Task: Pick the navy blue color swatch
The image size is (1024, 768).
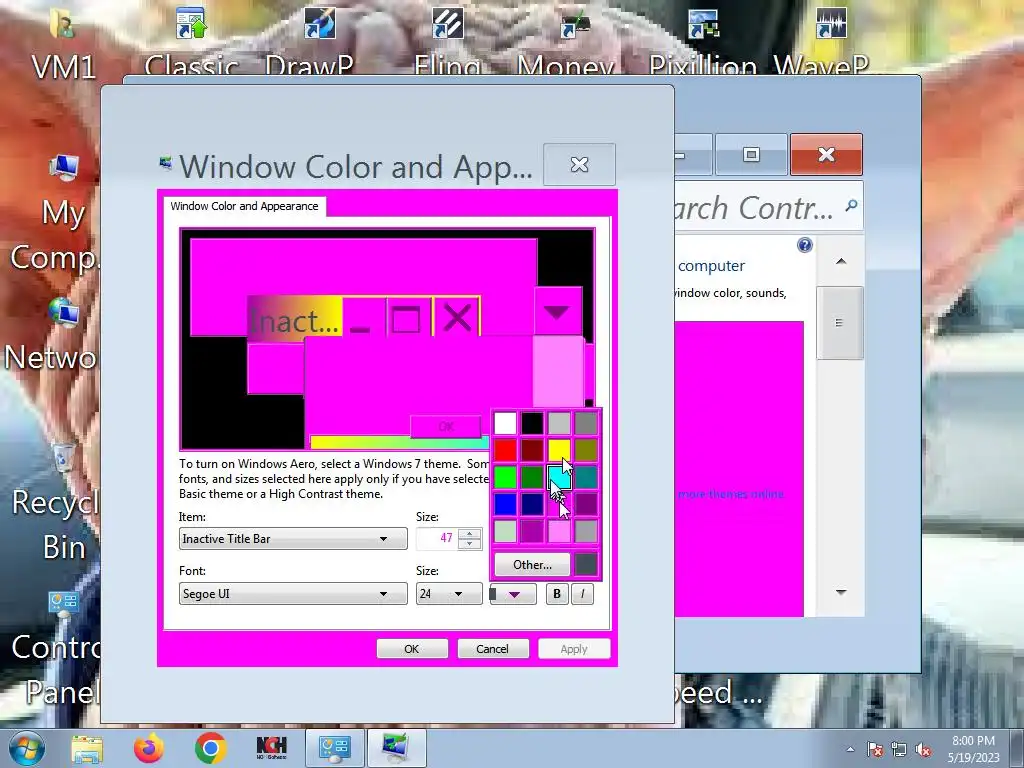Action: pos(532,504)
